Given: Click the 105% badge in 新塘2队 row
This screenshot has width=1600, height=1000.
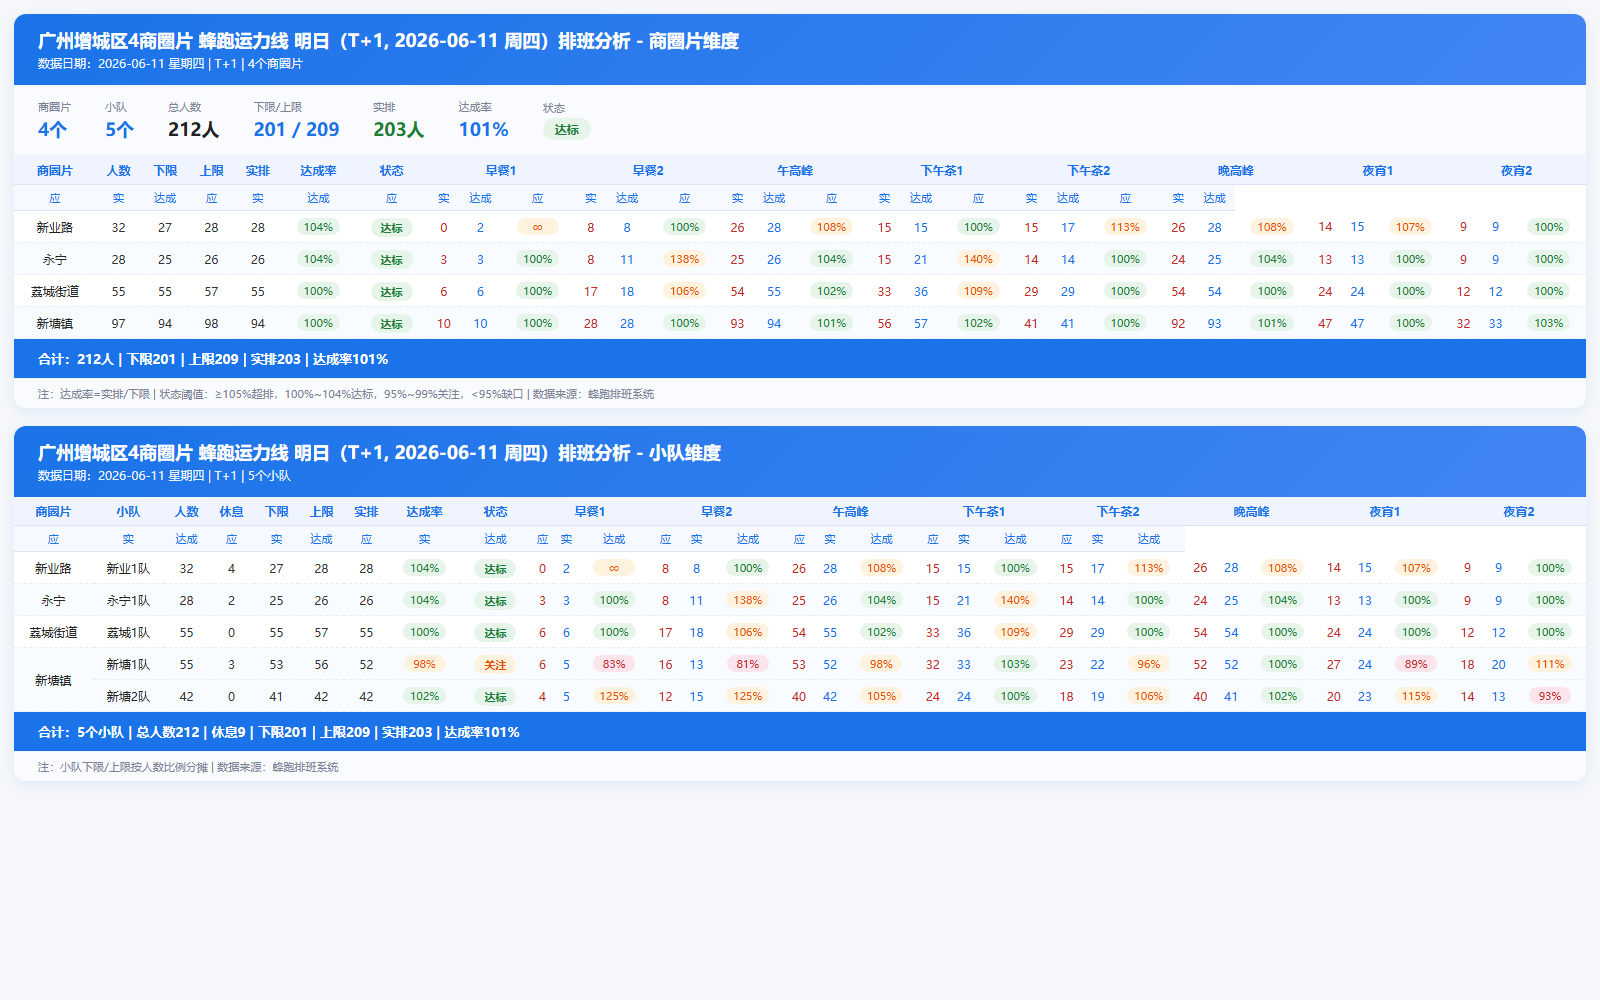Looking at the screenshot, I should [881, 696].
